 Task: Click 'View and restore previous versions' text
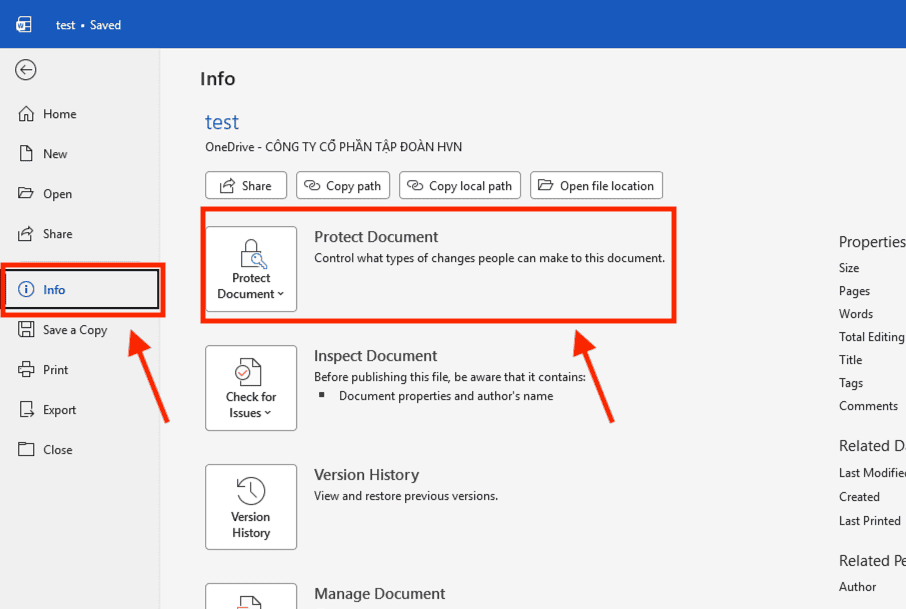tap(406, 496)
